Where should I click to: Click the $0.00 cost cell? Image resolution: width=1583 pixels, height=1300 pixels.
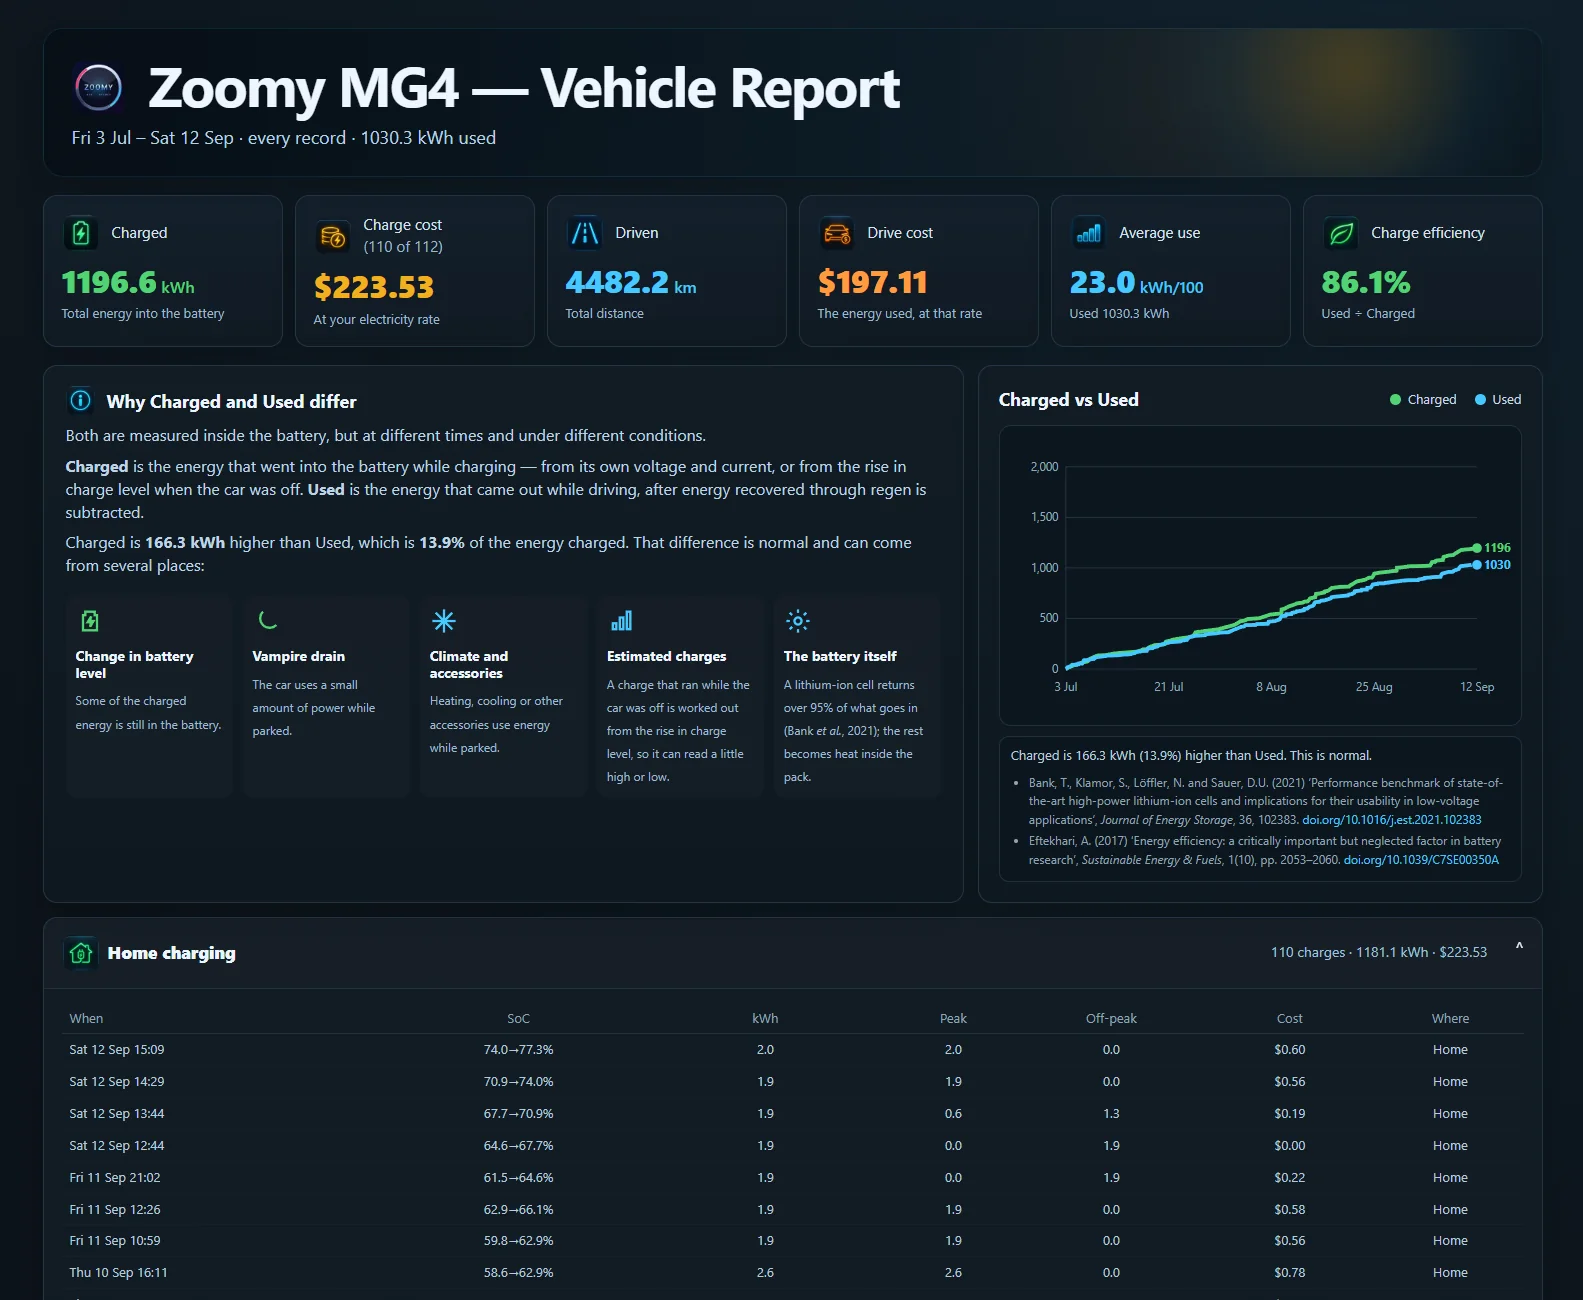(x=1290, y=1146)
